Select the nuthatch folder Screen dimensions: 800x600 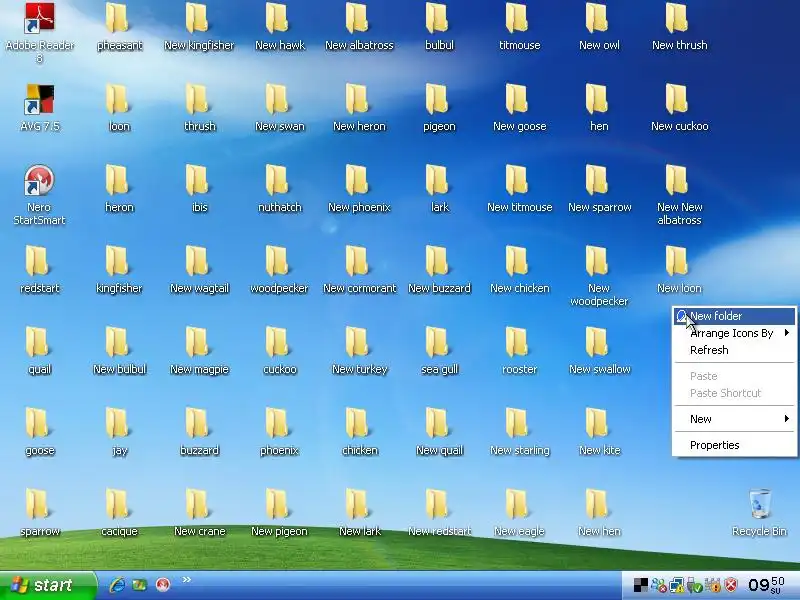tap(280, 189)
